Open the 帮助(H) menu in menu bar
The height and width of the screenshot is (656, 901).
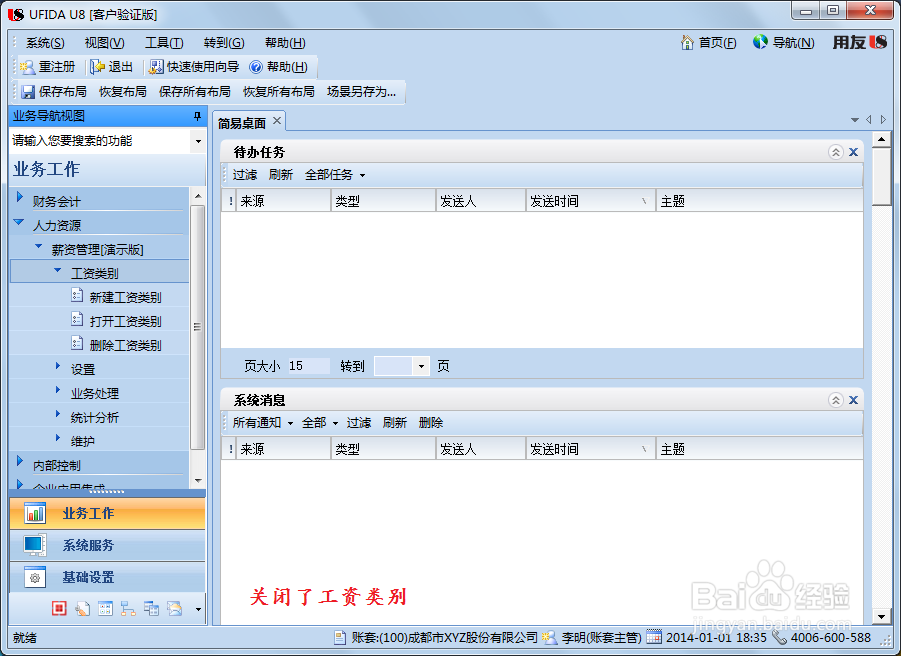(285, 43)
